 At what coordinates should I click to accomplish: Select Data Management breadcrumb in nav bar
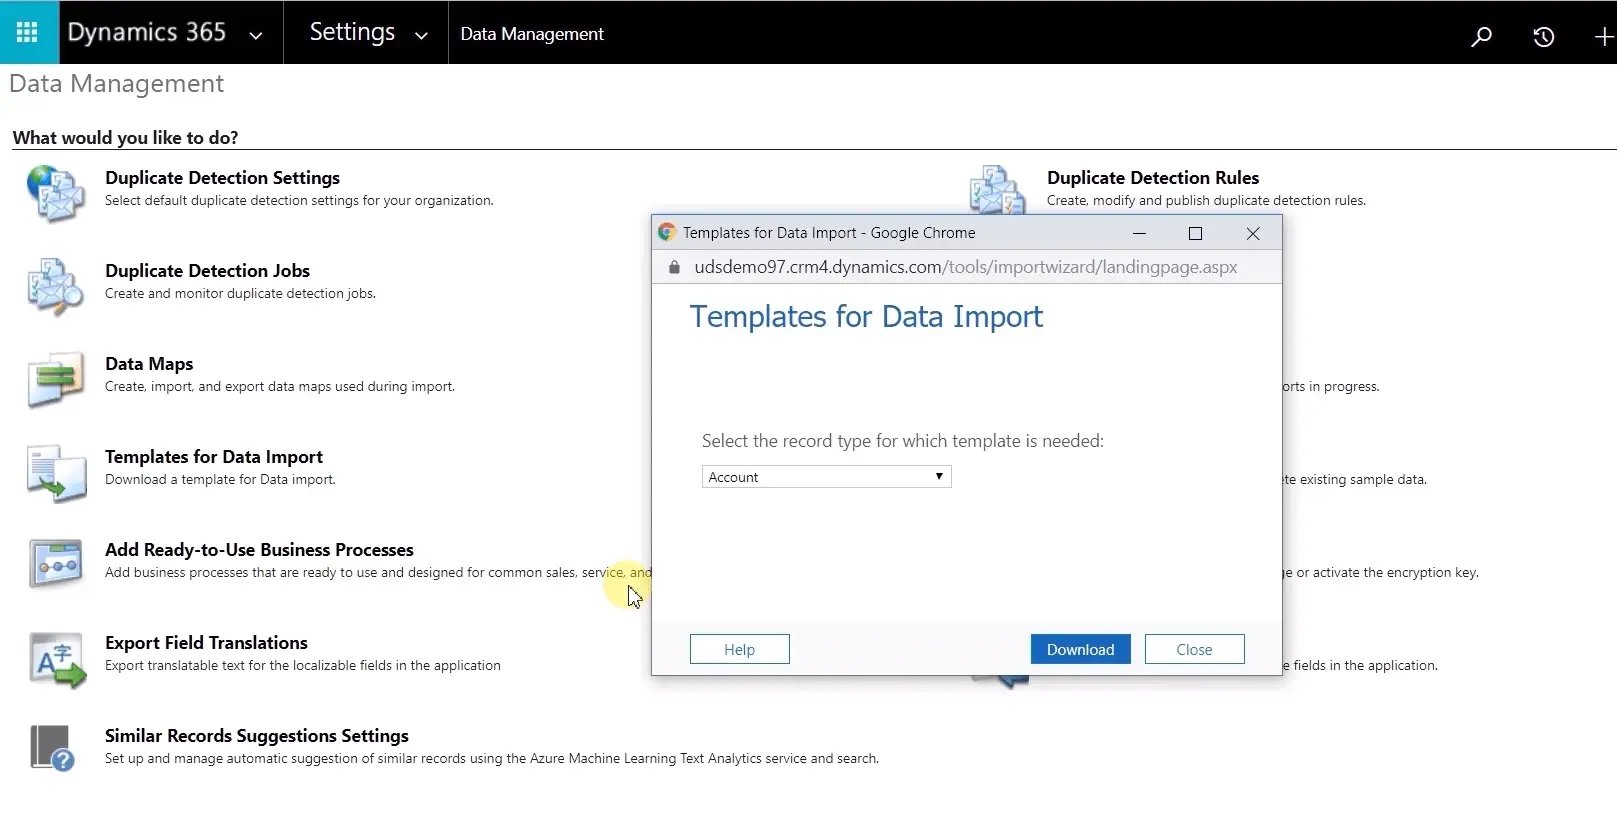click(532, 34)
